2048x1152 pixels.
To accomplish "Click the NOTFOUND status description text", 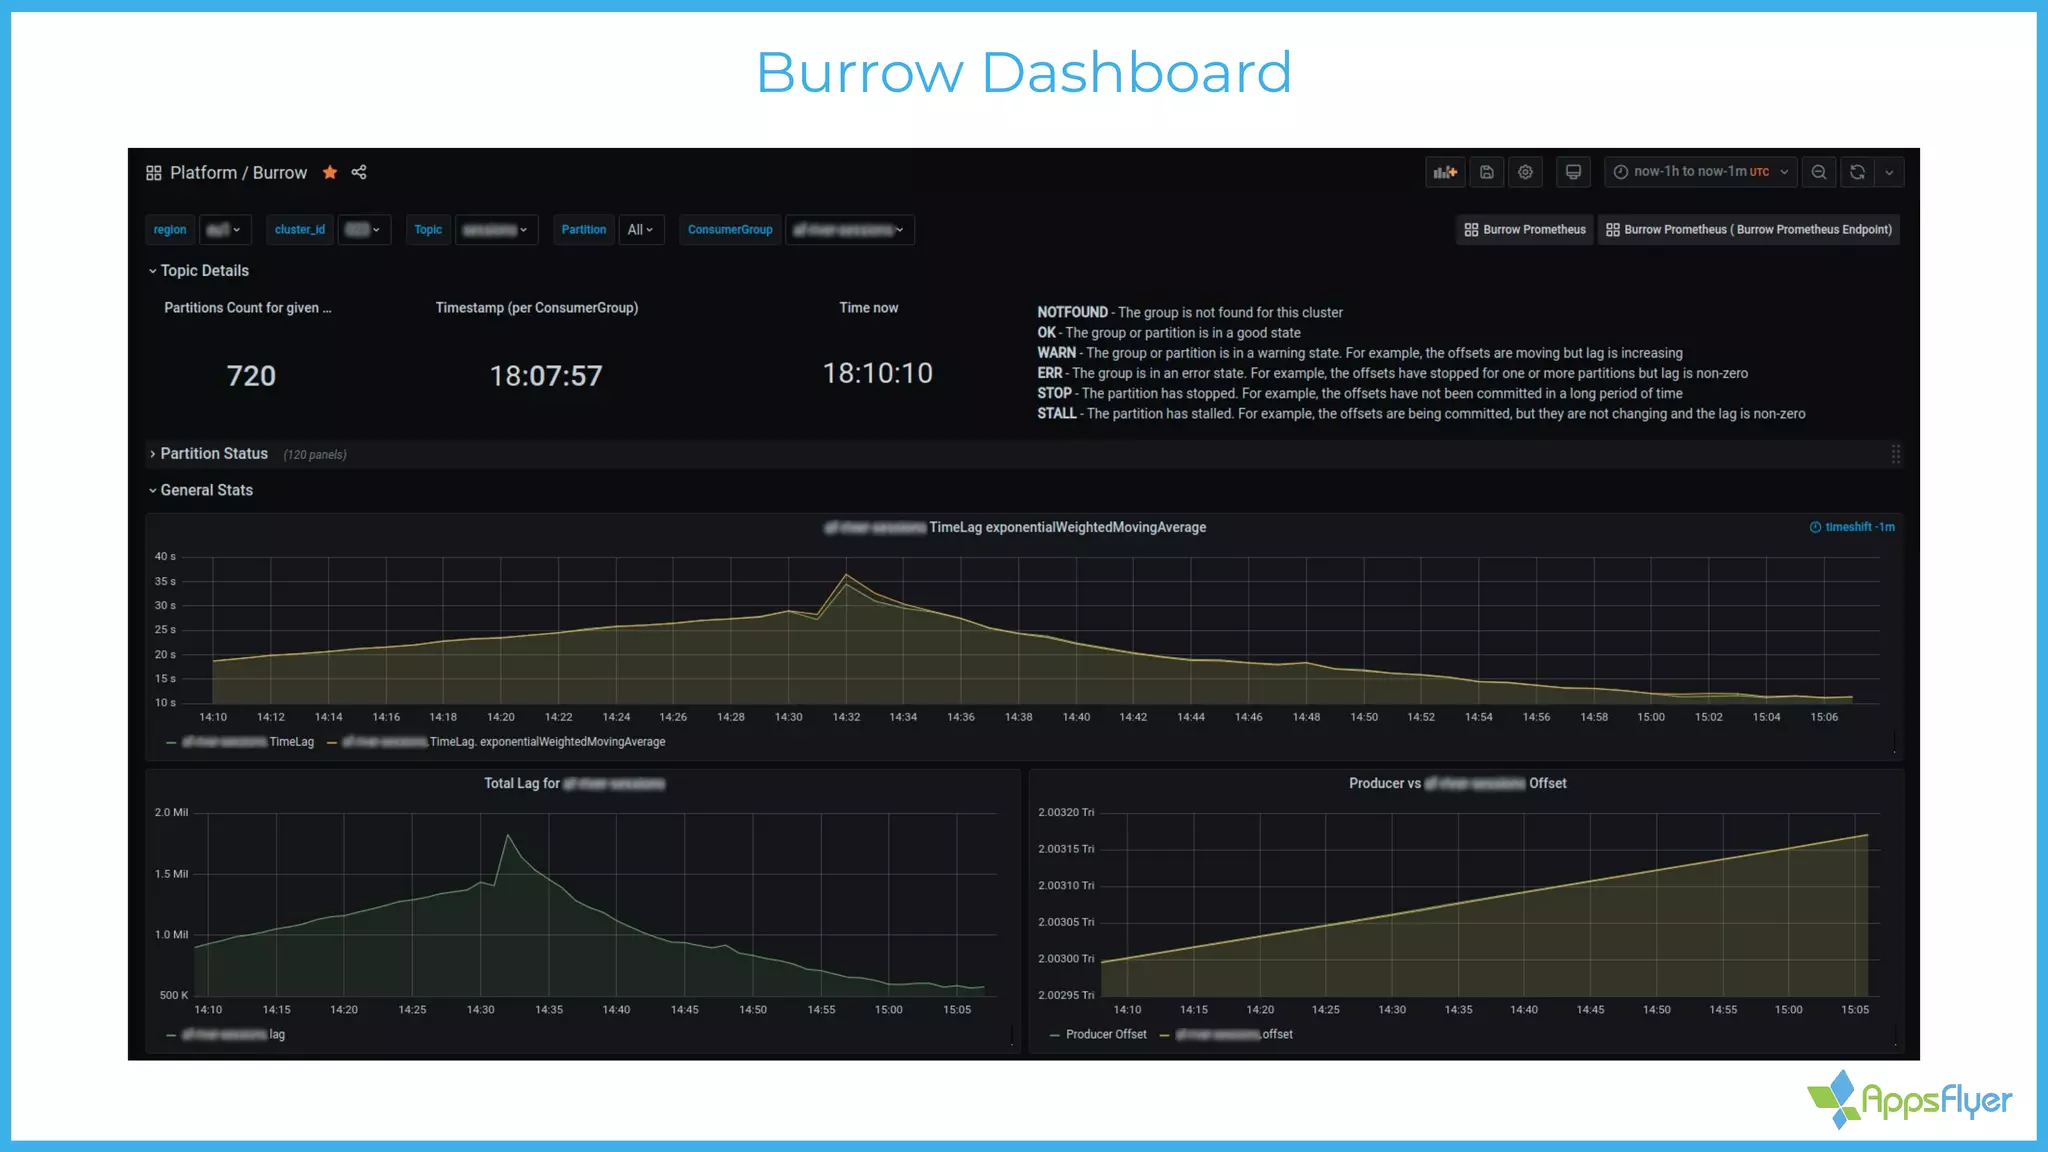I will coord(1190,313).
